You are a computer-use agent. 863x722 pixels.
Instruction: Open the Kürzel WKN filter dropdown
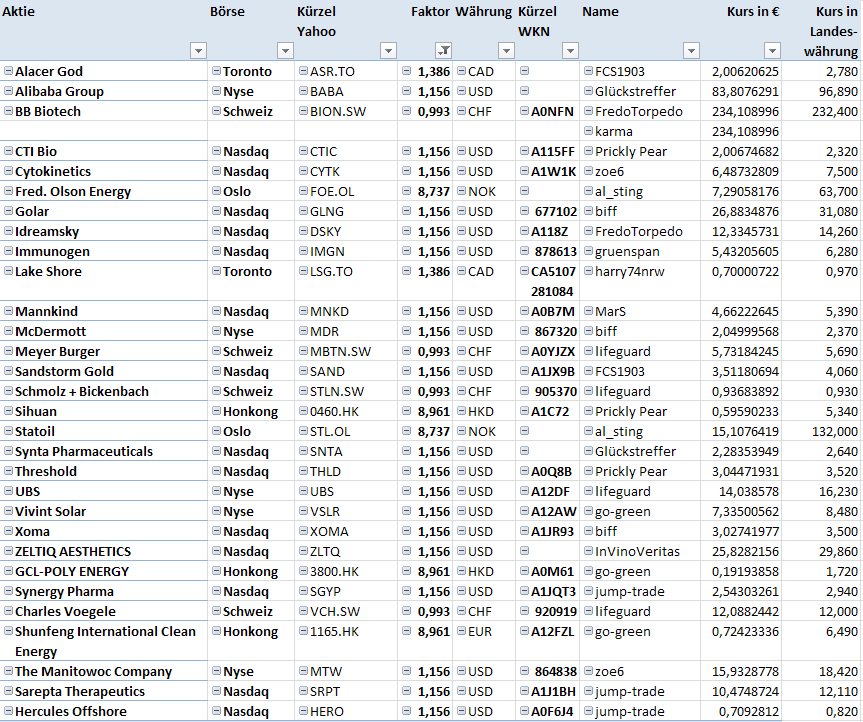point(570,51)
